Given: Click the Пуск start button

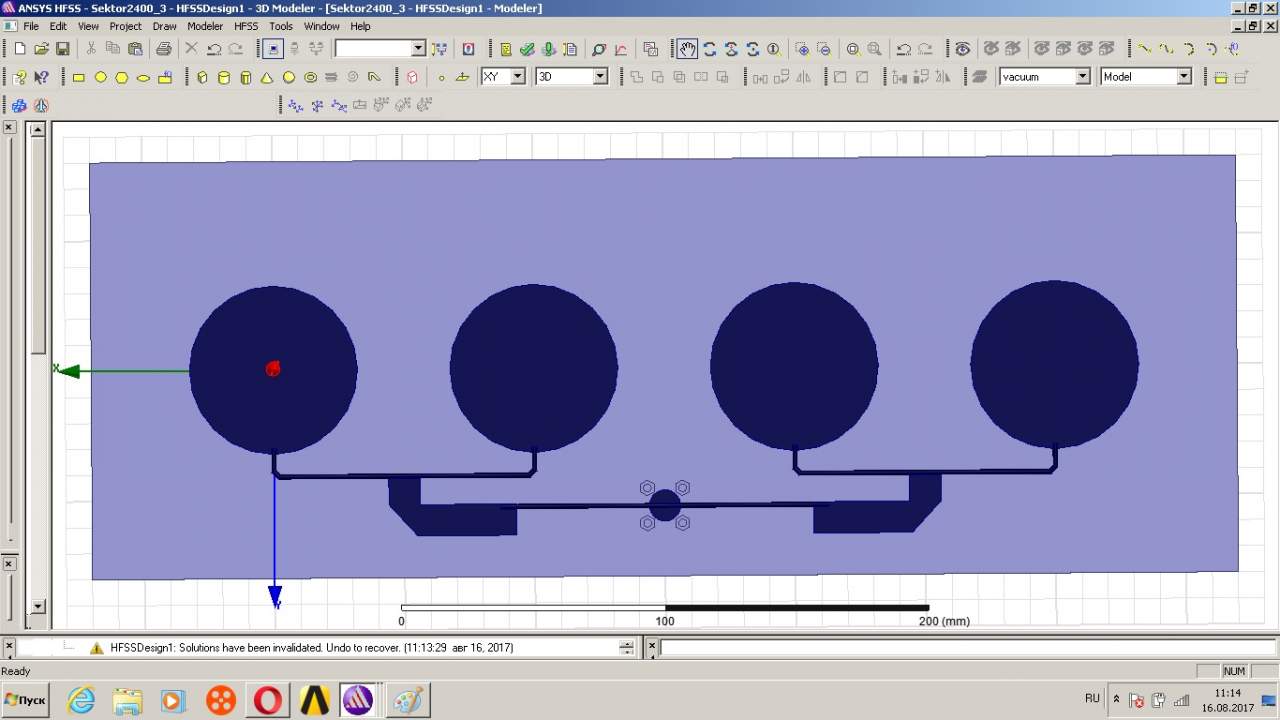Looking at the screenshot, I should [x=26, y=700].
